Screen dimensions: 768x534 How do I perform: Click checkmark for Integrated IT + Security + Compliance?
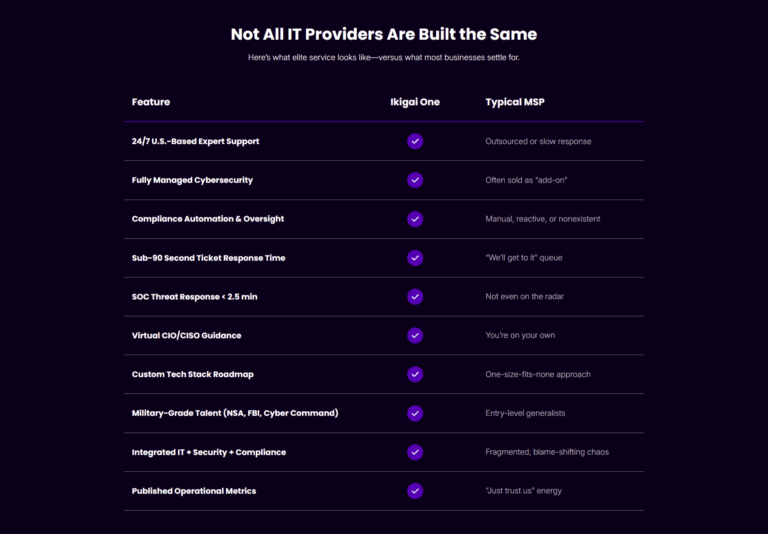[x=415, y=452]
